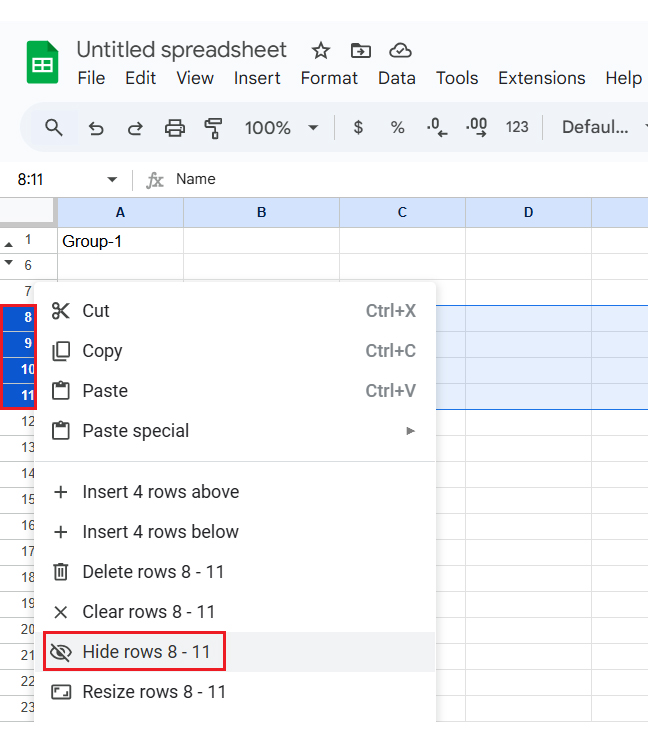Expand hidden rows with up arrow at row 1
Image resolution: width=648 pixels, height=743 pixels.
coord(9,245)
